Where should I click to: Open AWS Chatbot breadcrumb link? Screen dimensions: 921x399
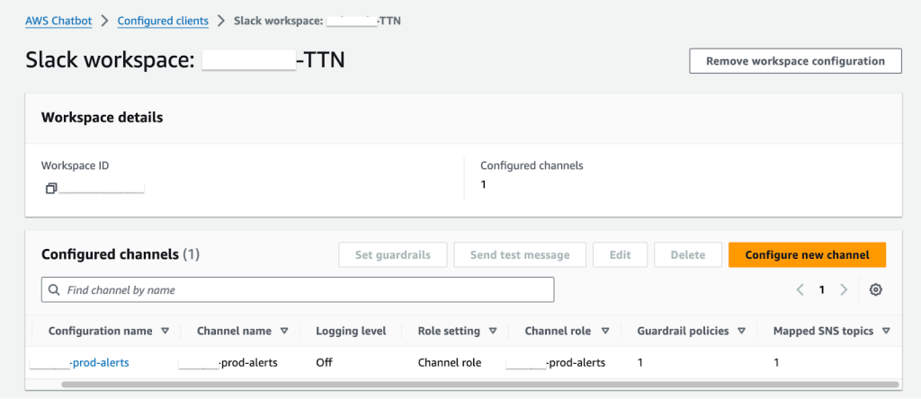coord(59,21)
